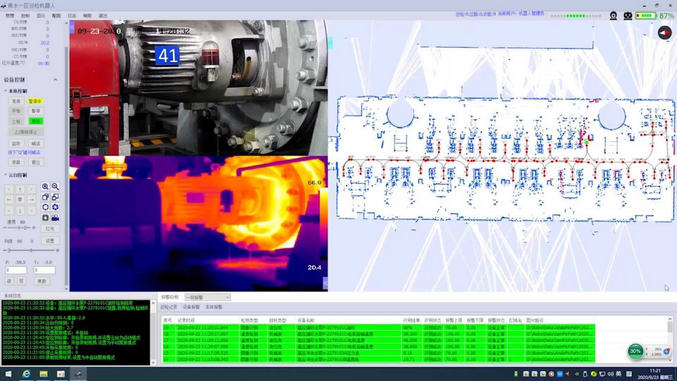Click the 灯光 button in PTZ control
The height and width of the screenshot is (381, 677).
tap(50, 229)
